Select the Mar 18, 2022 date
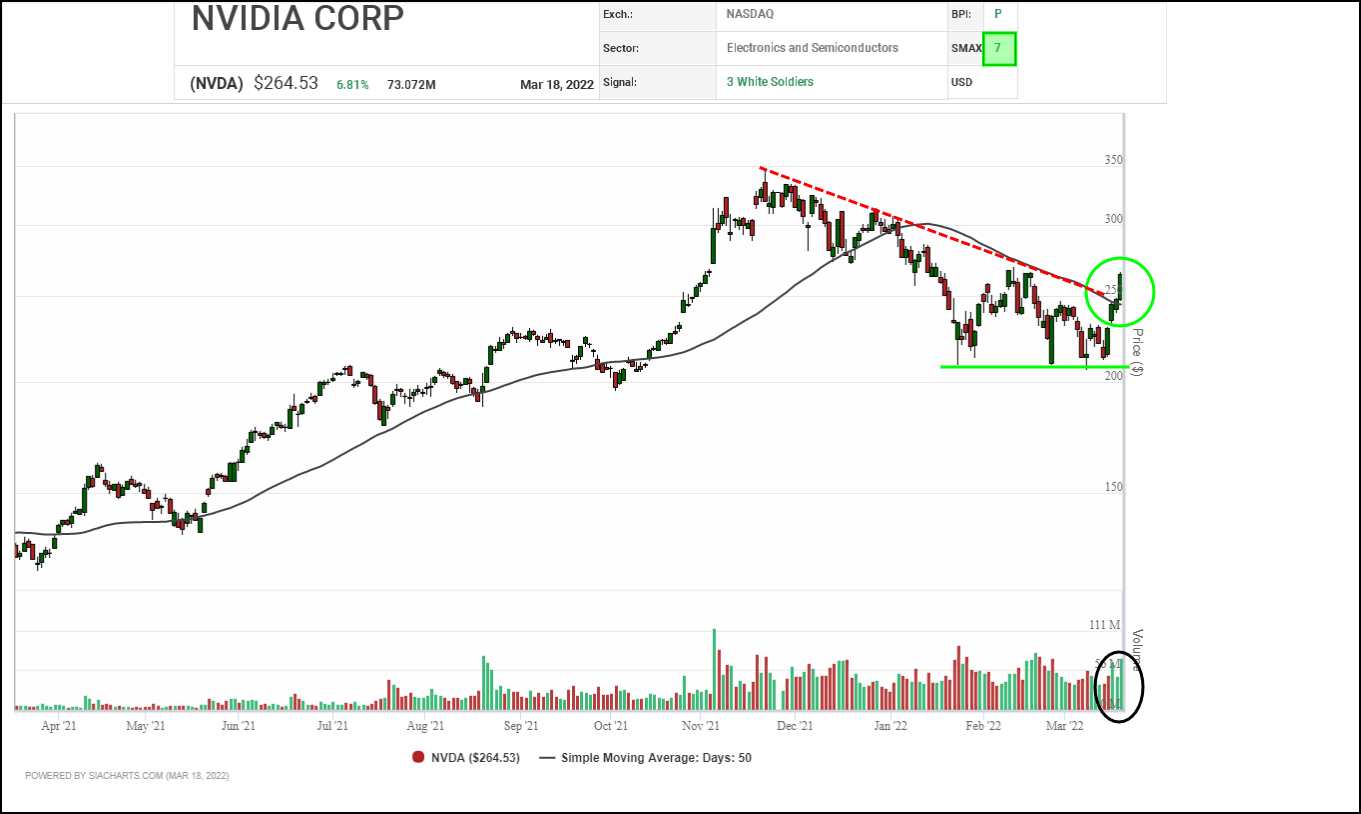 coord(557,85)
